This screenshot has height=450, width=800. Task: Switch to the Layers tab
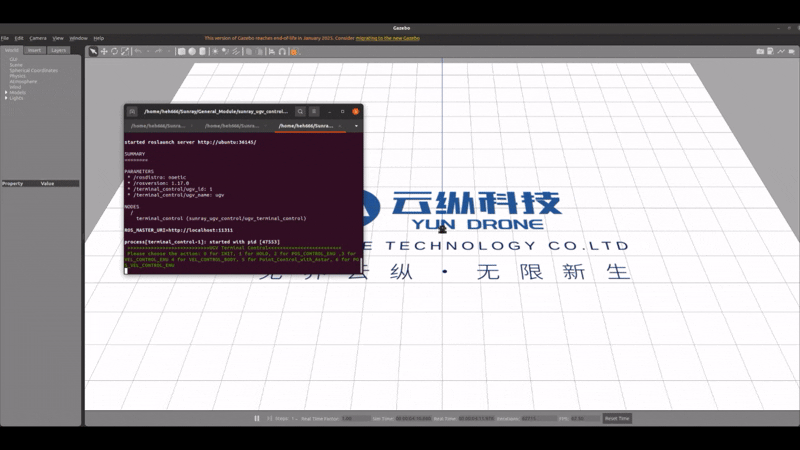coord(58,50)
